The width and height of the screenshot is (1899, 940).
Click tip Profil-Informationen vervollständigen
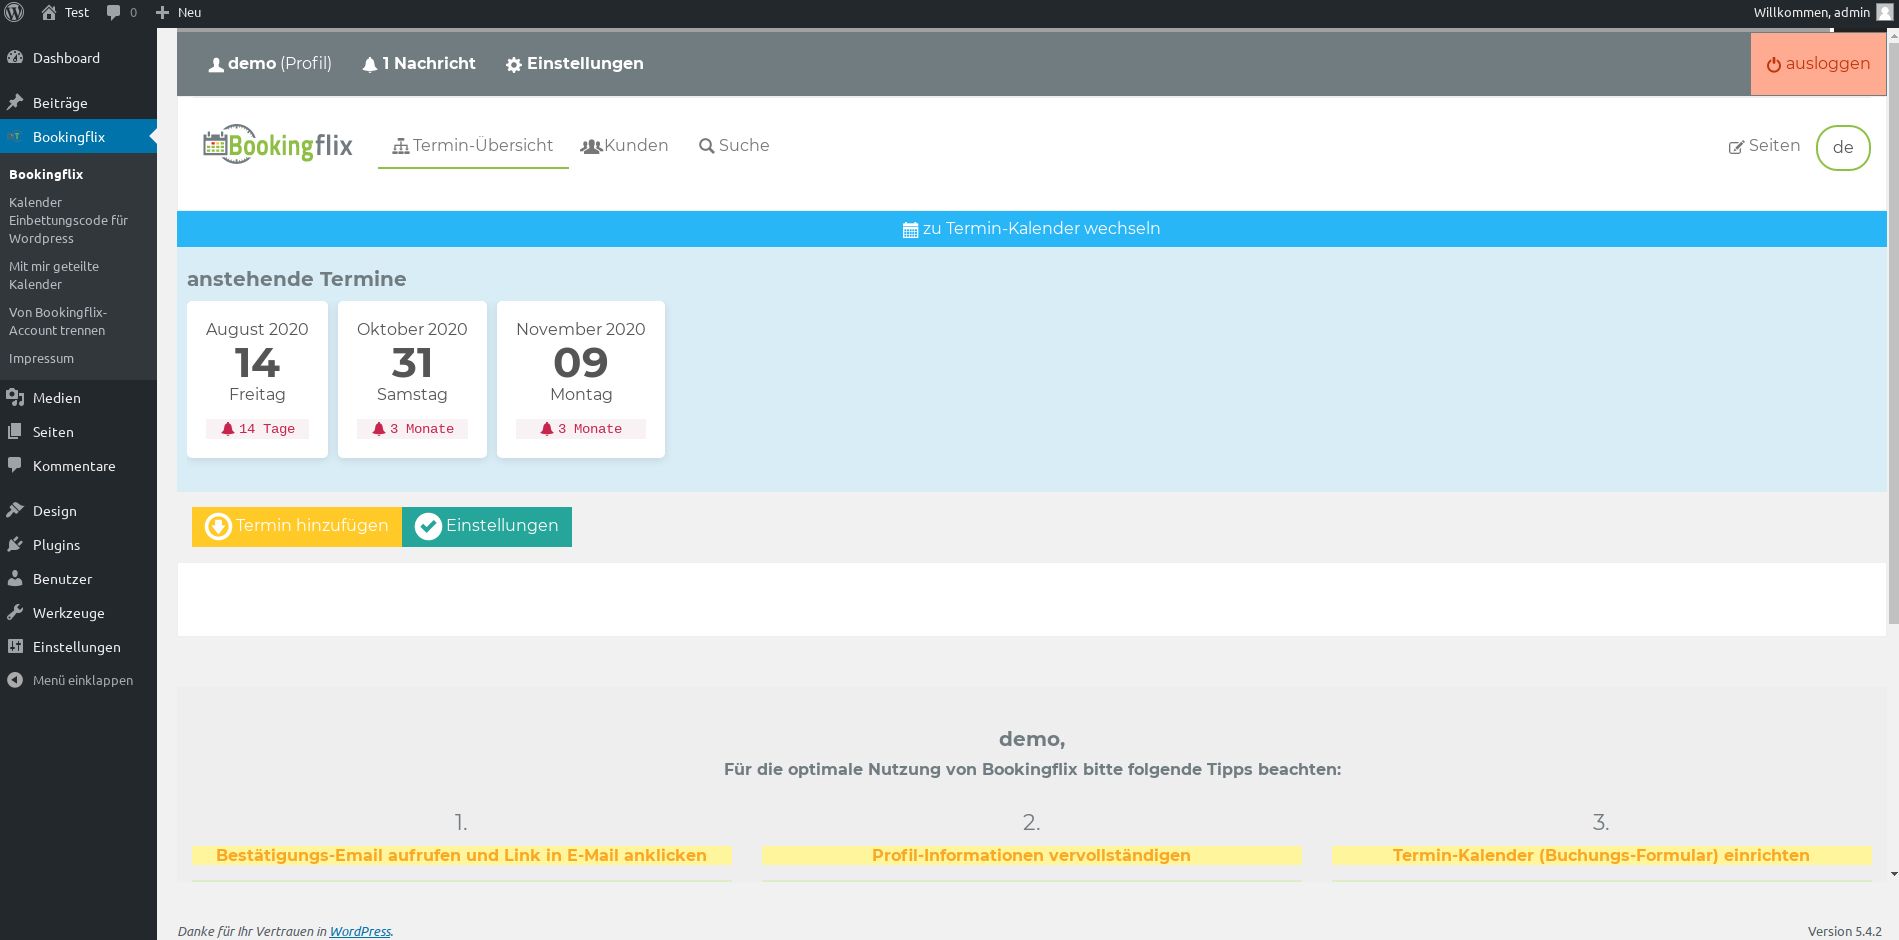[1031, 855]
